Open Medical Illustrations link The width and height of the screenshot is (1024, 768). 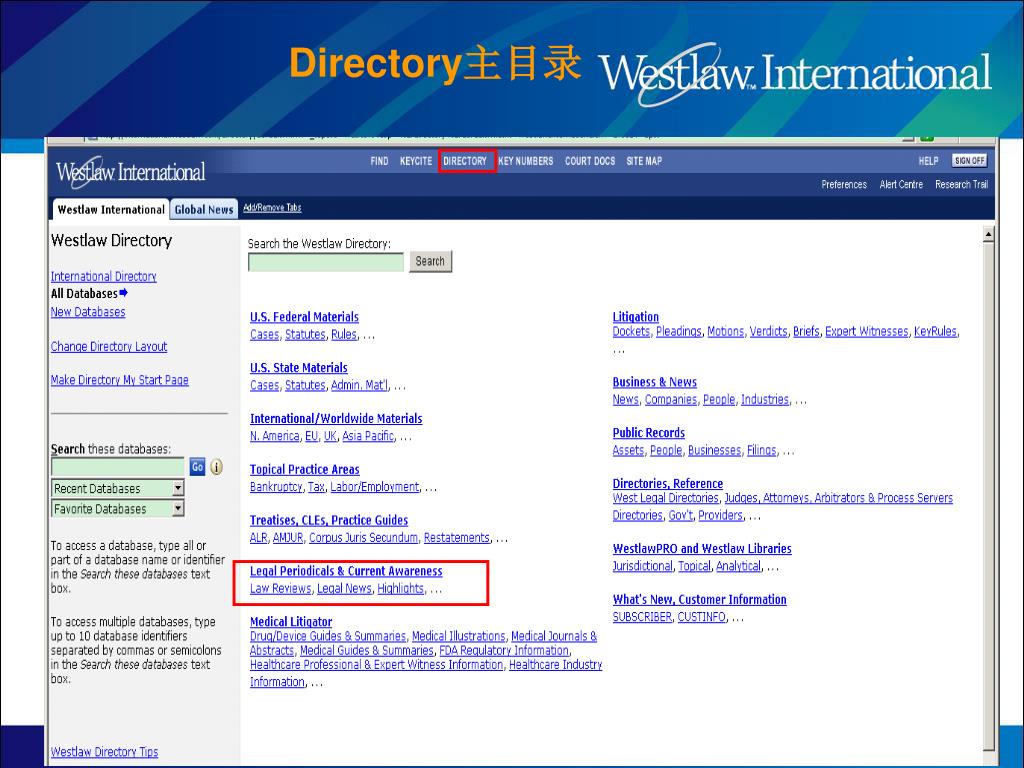458,636
